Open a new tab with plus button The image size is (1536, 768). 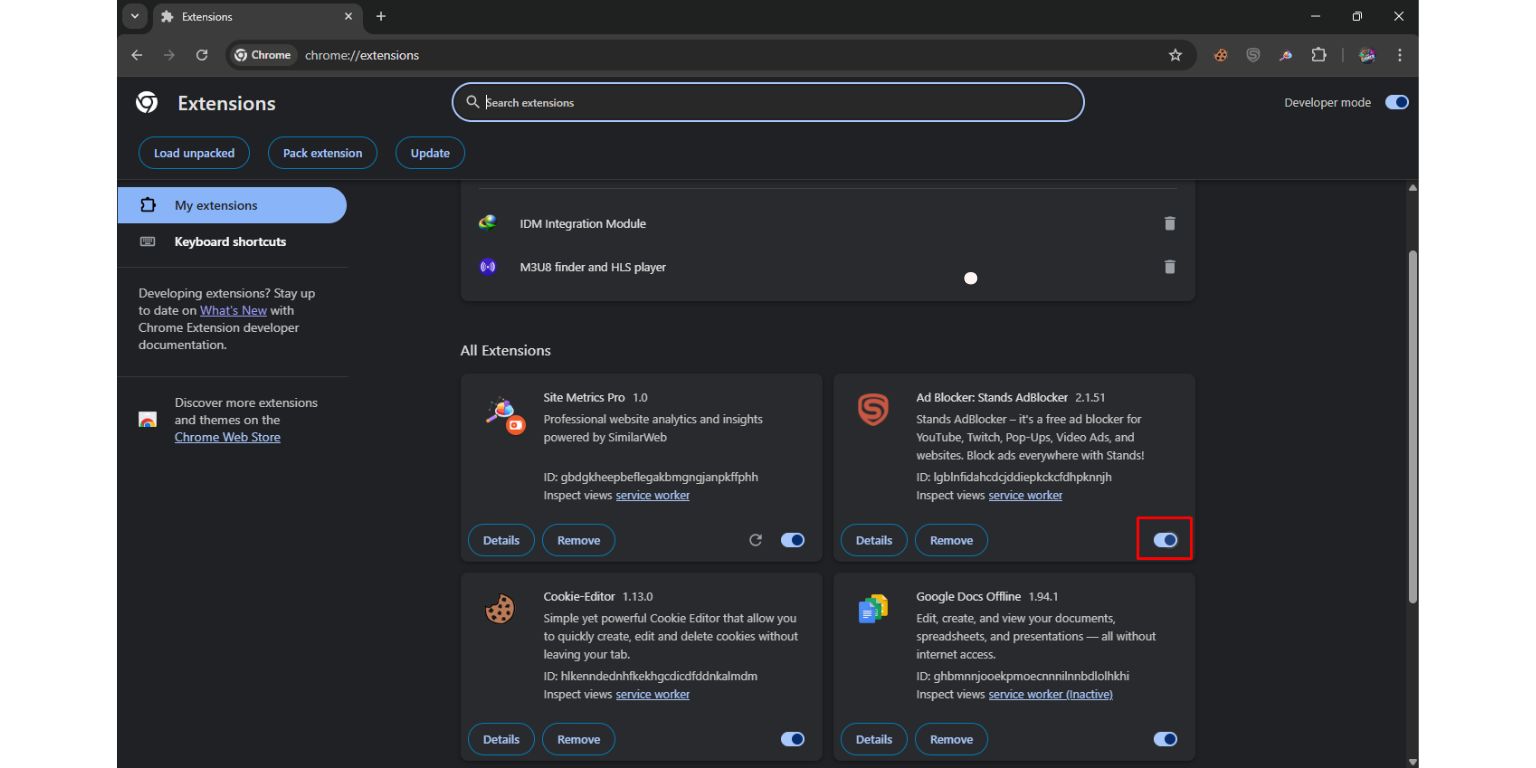(x=381, y=16)
